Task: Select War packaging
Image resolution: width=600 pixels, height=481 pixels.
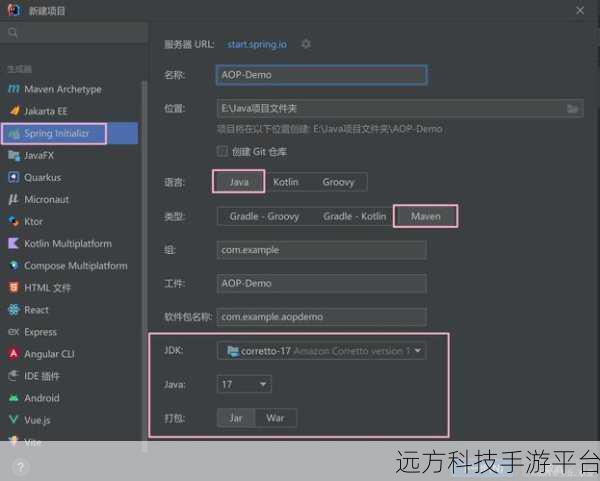Action: click(275, 418)
